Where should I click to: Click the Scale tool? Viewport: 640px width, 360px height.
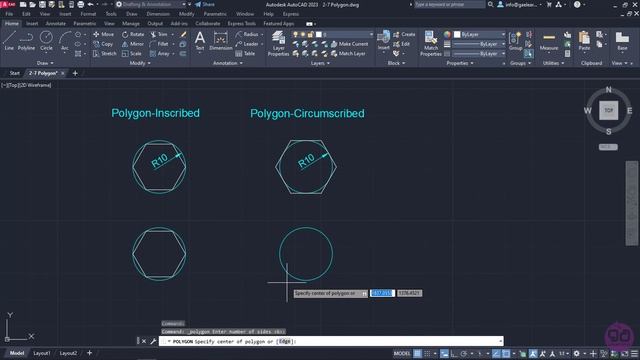point(131,53)
